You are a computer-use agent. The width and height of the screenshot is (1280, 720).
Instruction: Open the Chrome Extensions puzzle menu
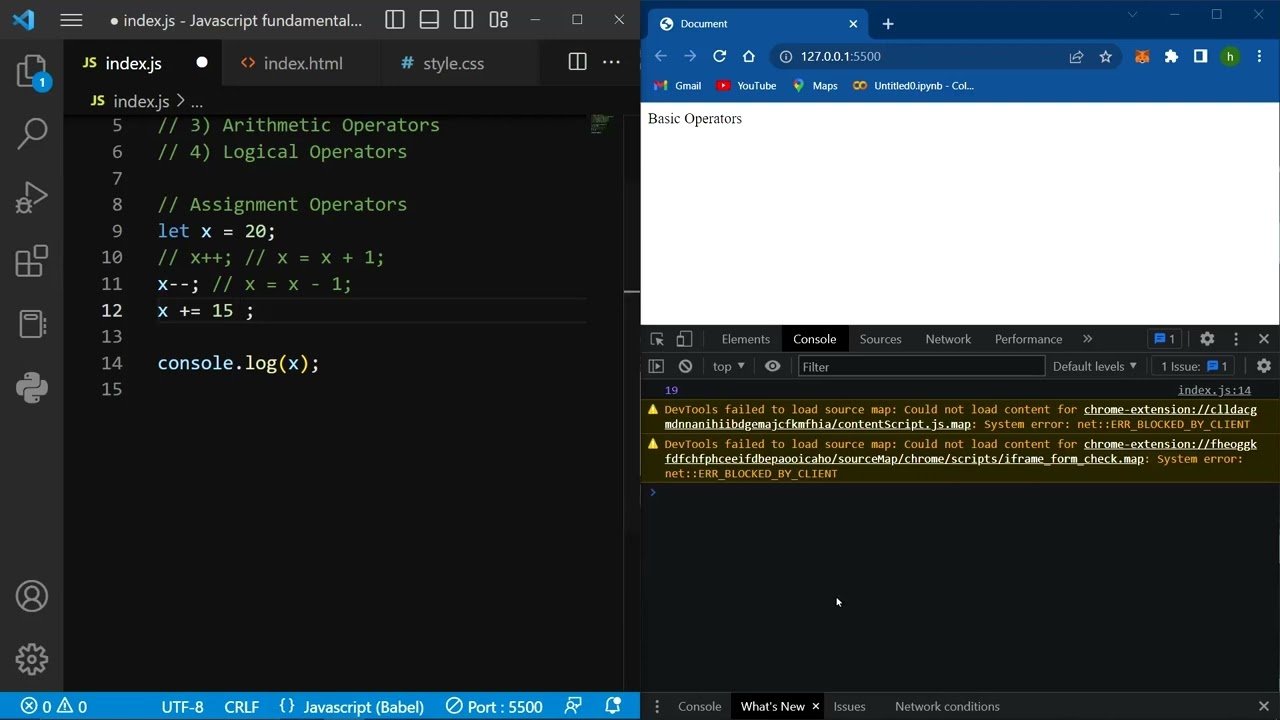(x=1171, y=57)
